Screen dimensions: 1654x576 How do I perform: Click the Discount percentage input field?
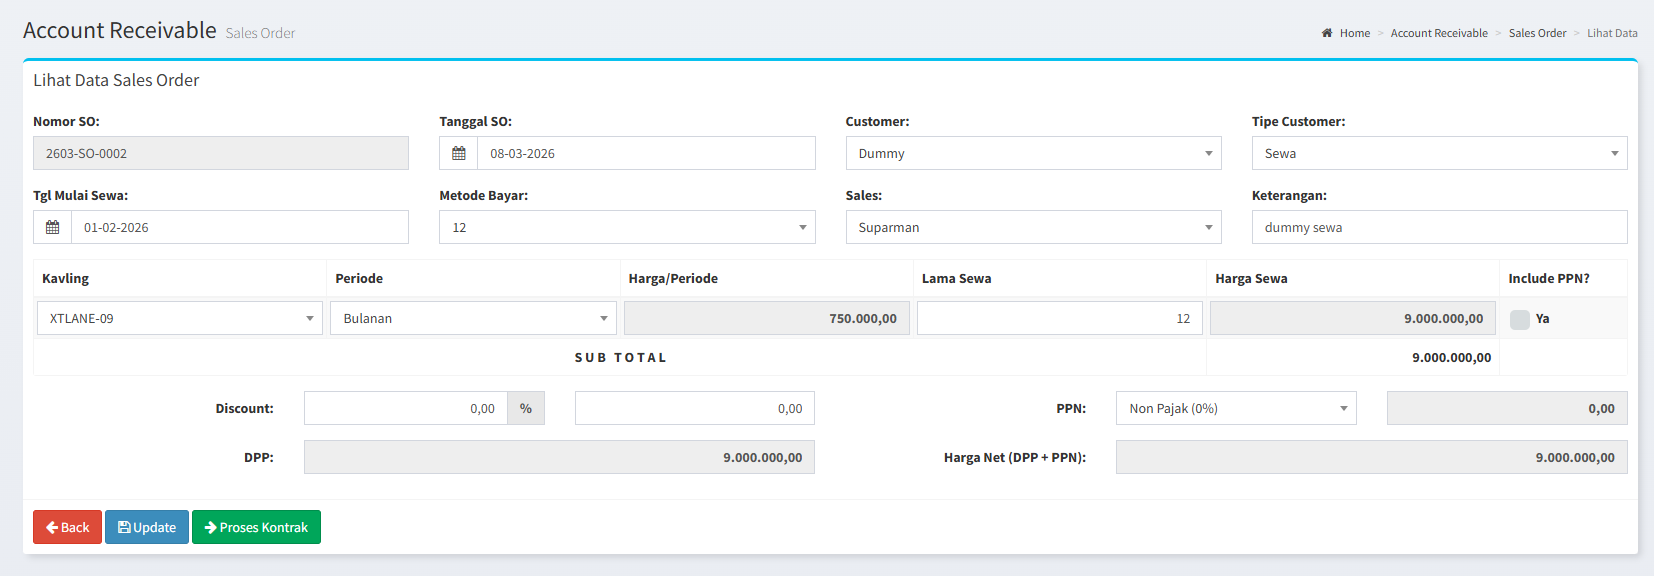(405, 408)
